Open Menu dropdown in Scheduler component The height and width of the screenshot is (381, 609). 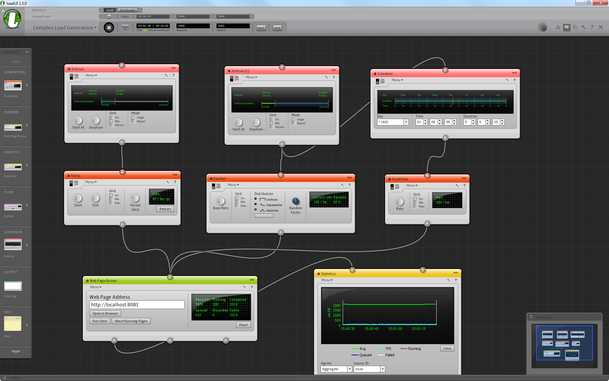[x=397, y=80]
